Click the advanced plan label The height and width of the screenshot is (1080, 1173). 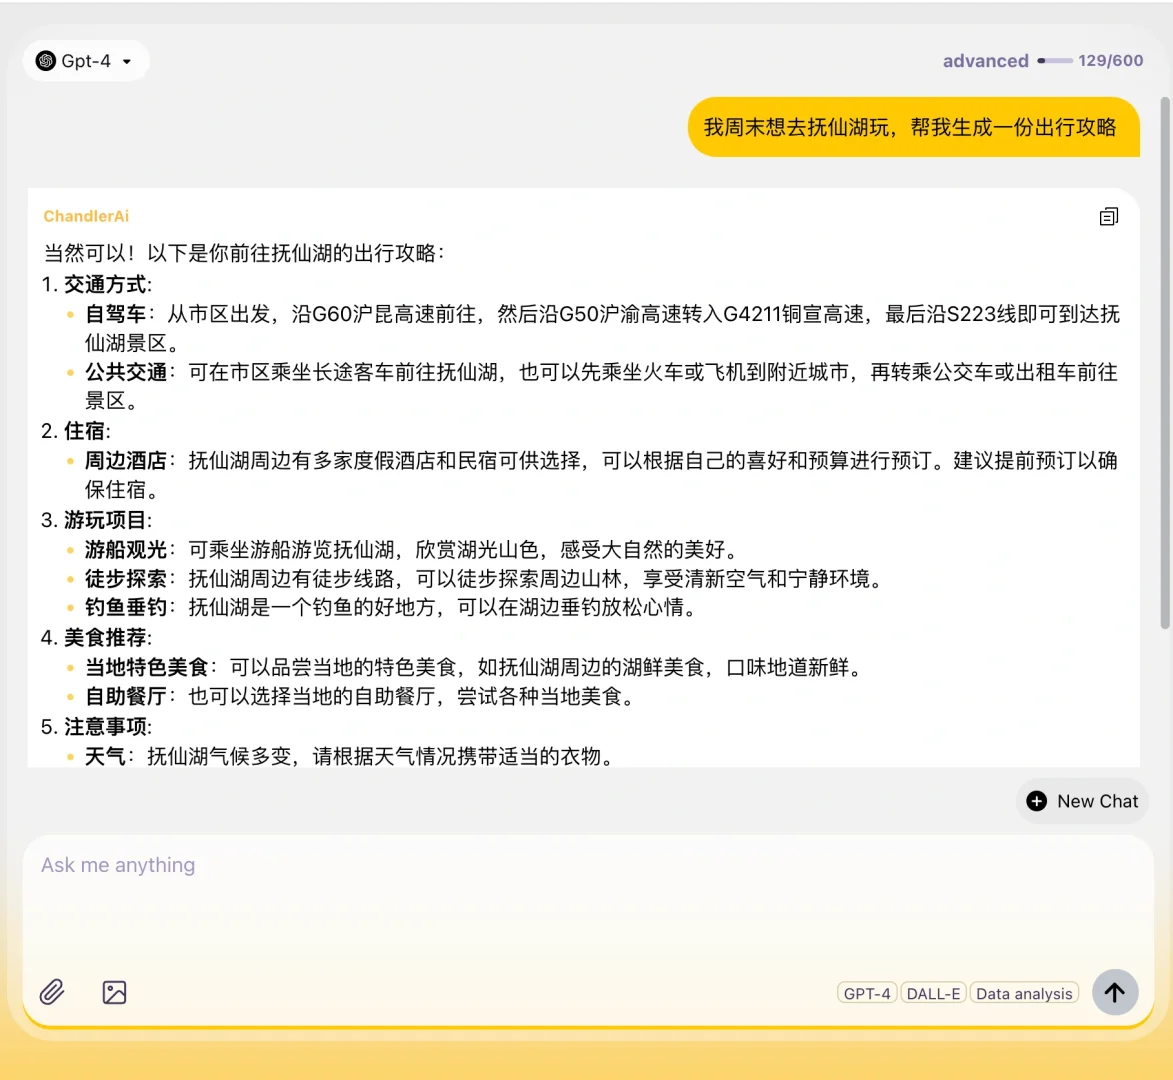click(985, 61)
